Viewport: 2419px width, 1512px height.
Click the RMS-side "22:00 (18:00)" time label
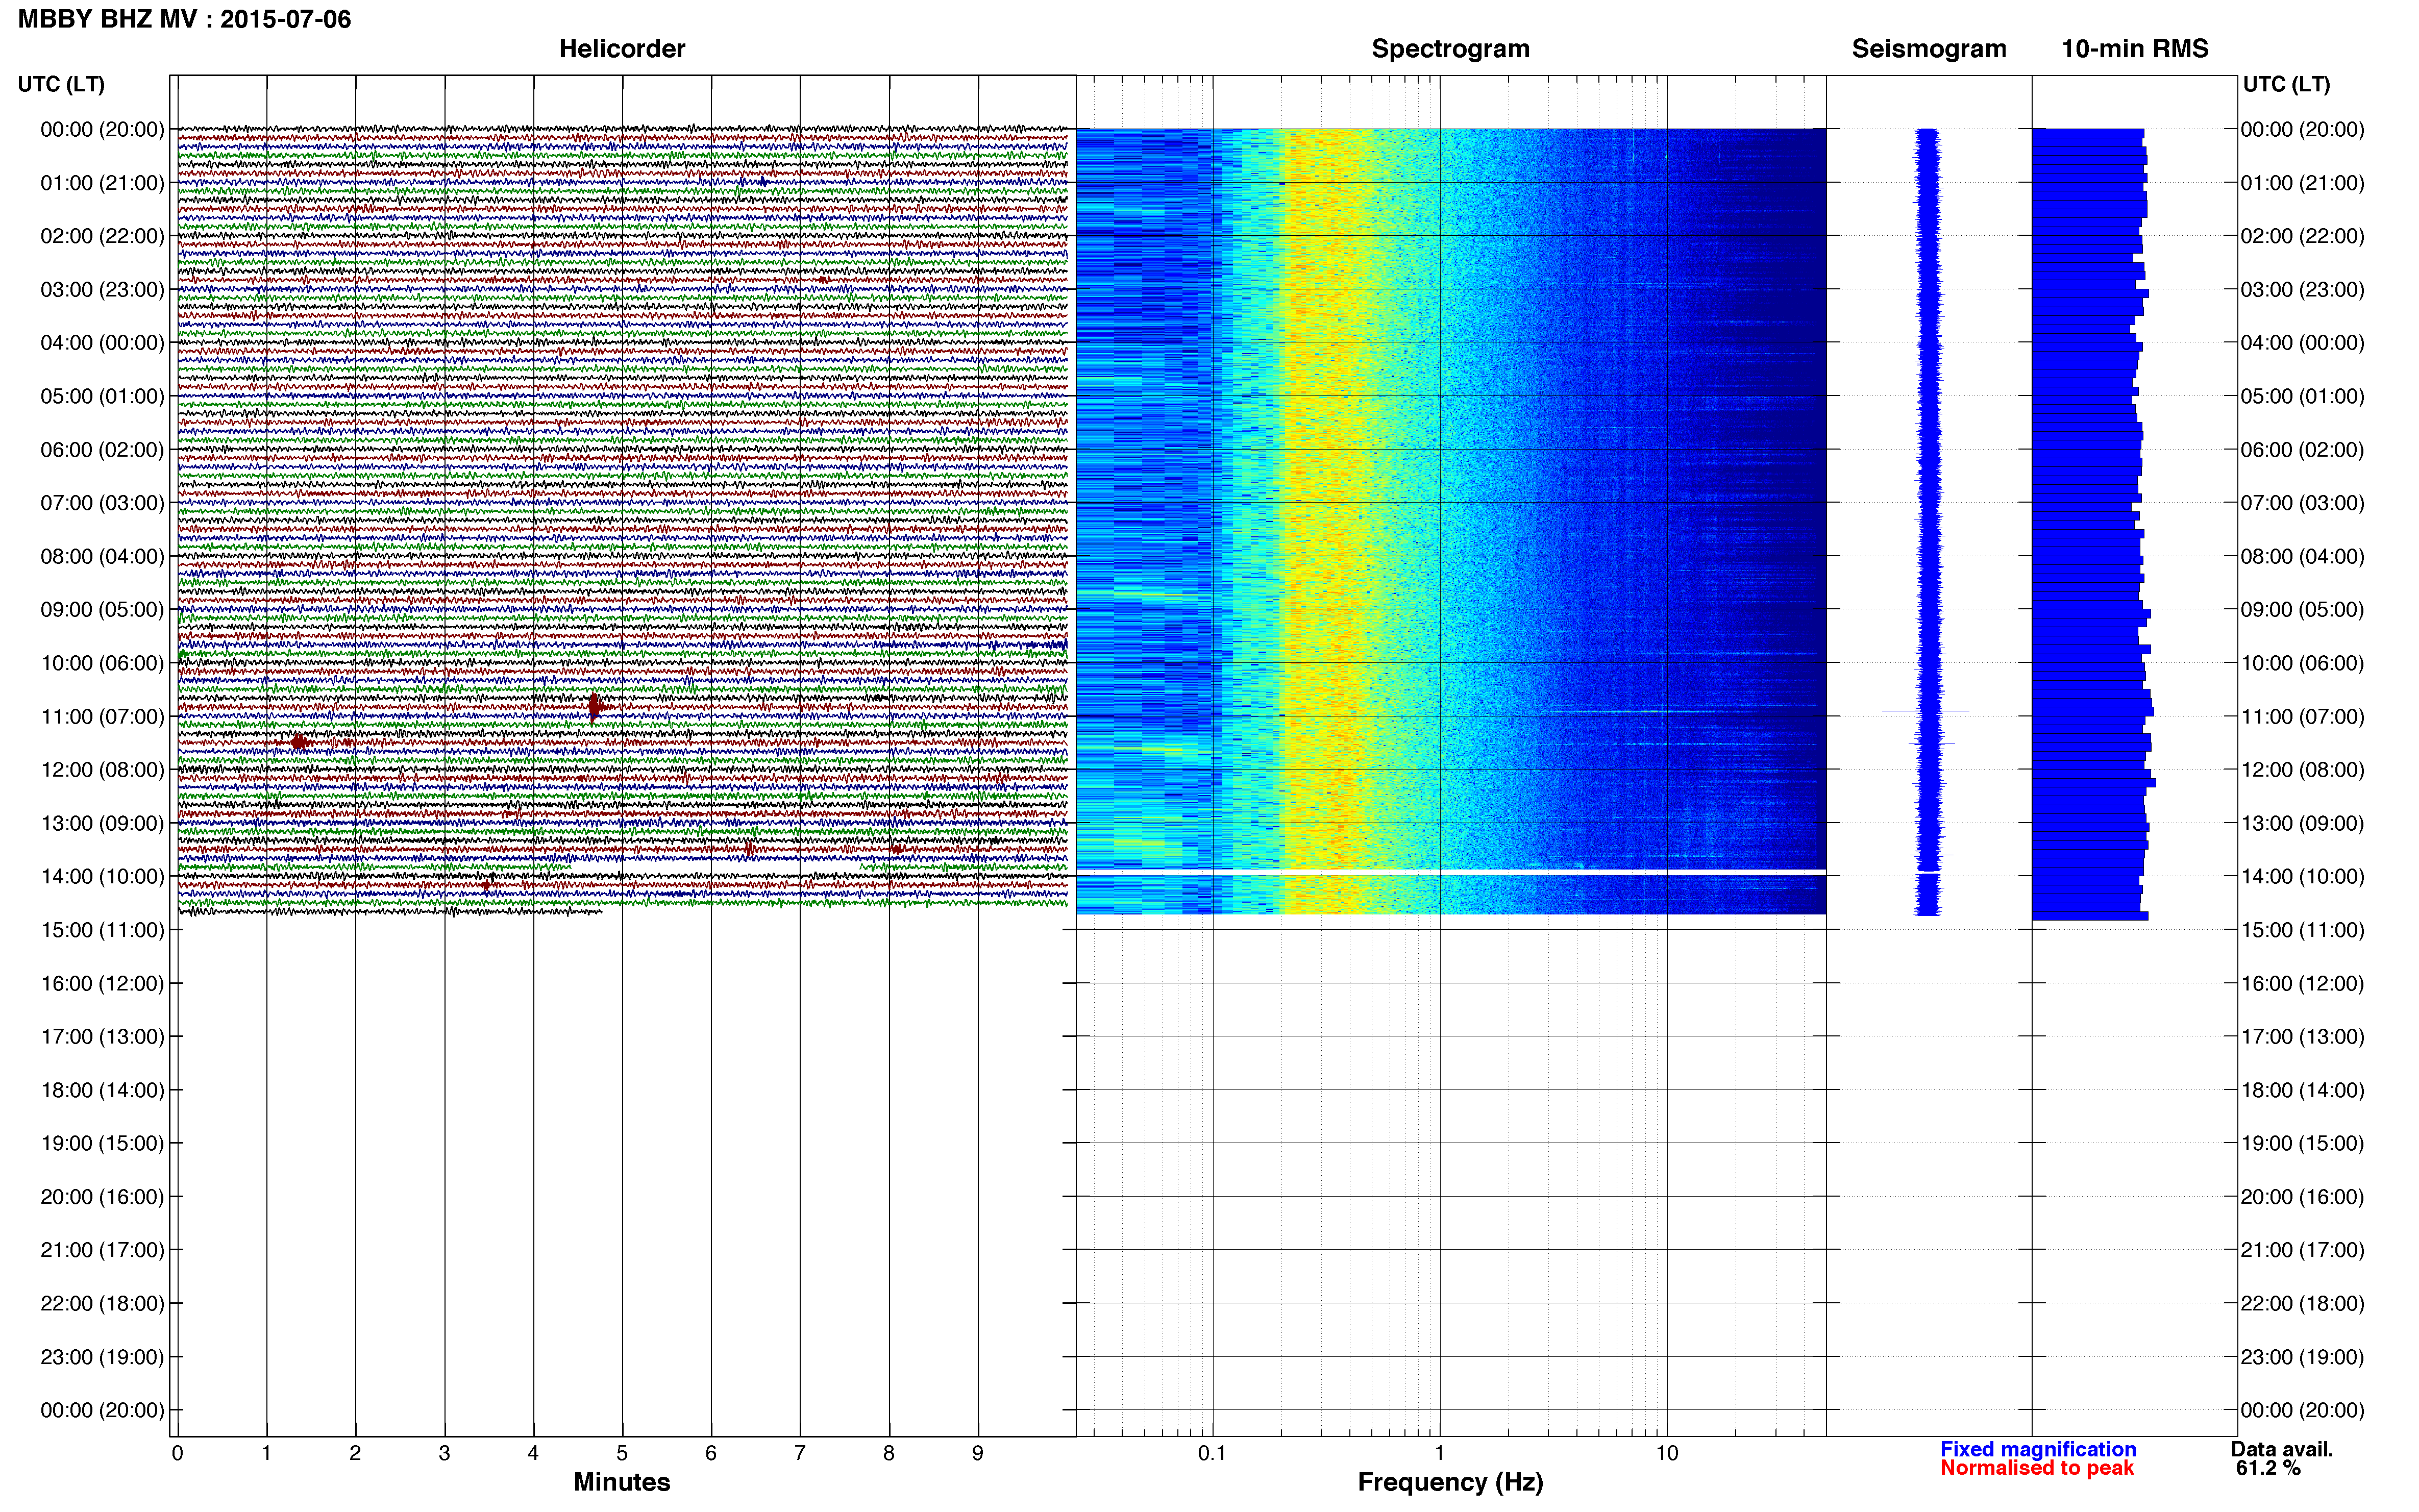click(2302, 1303)
